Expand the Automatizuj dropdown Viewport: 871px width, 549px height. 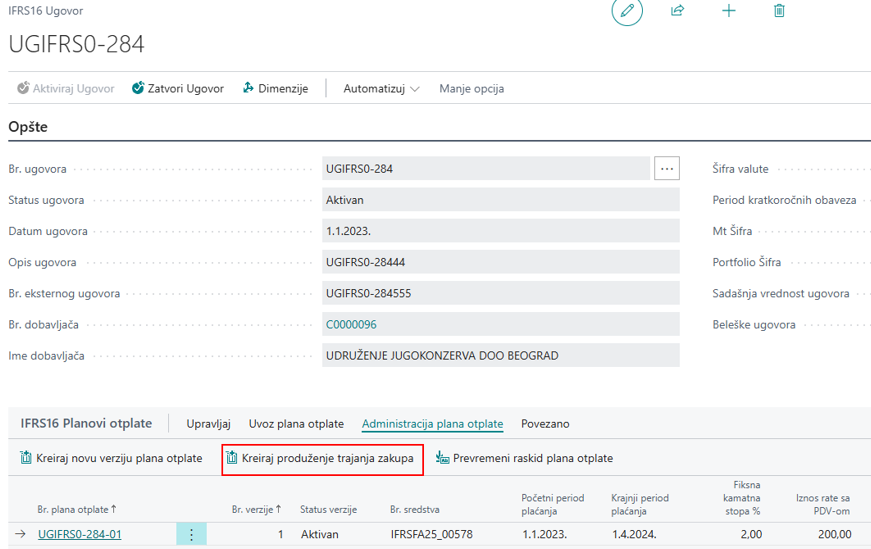381,88
